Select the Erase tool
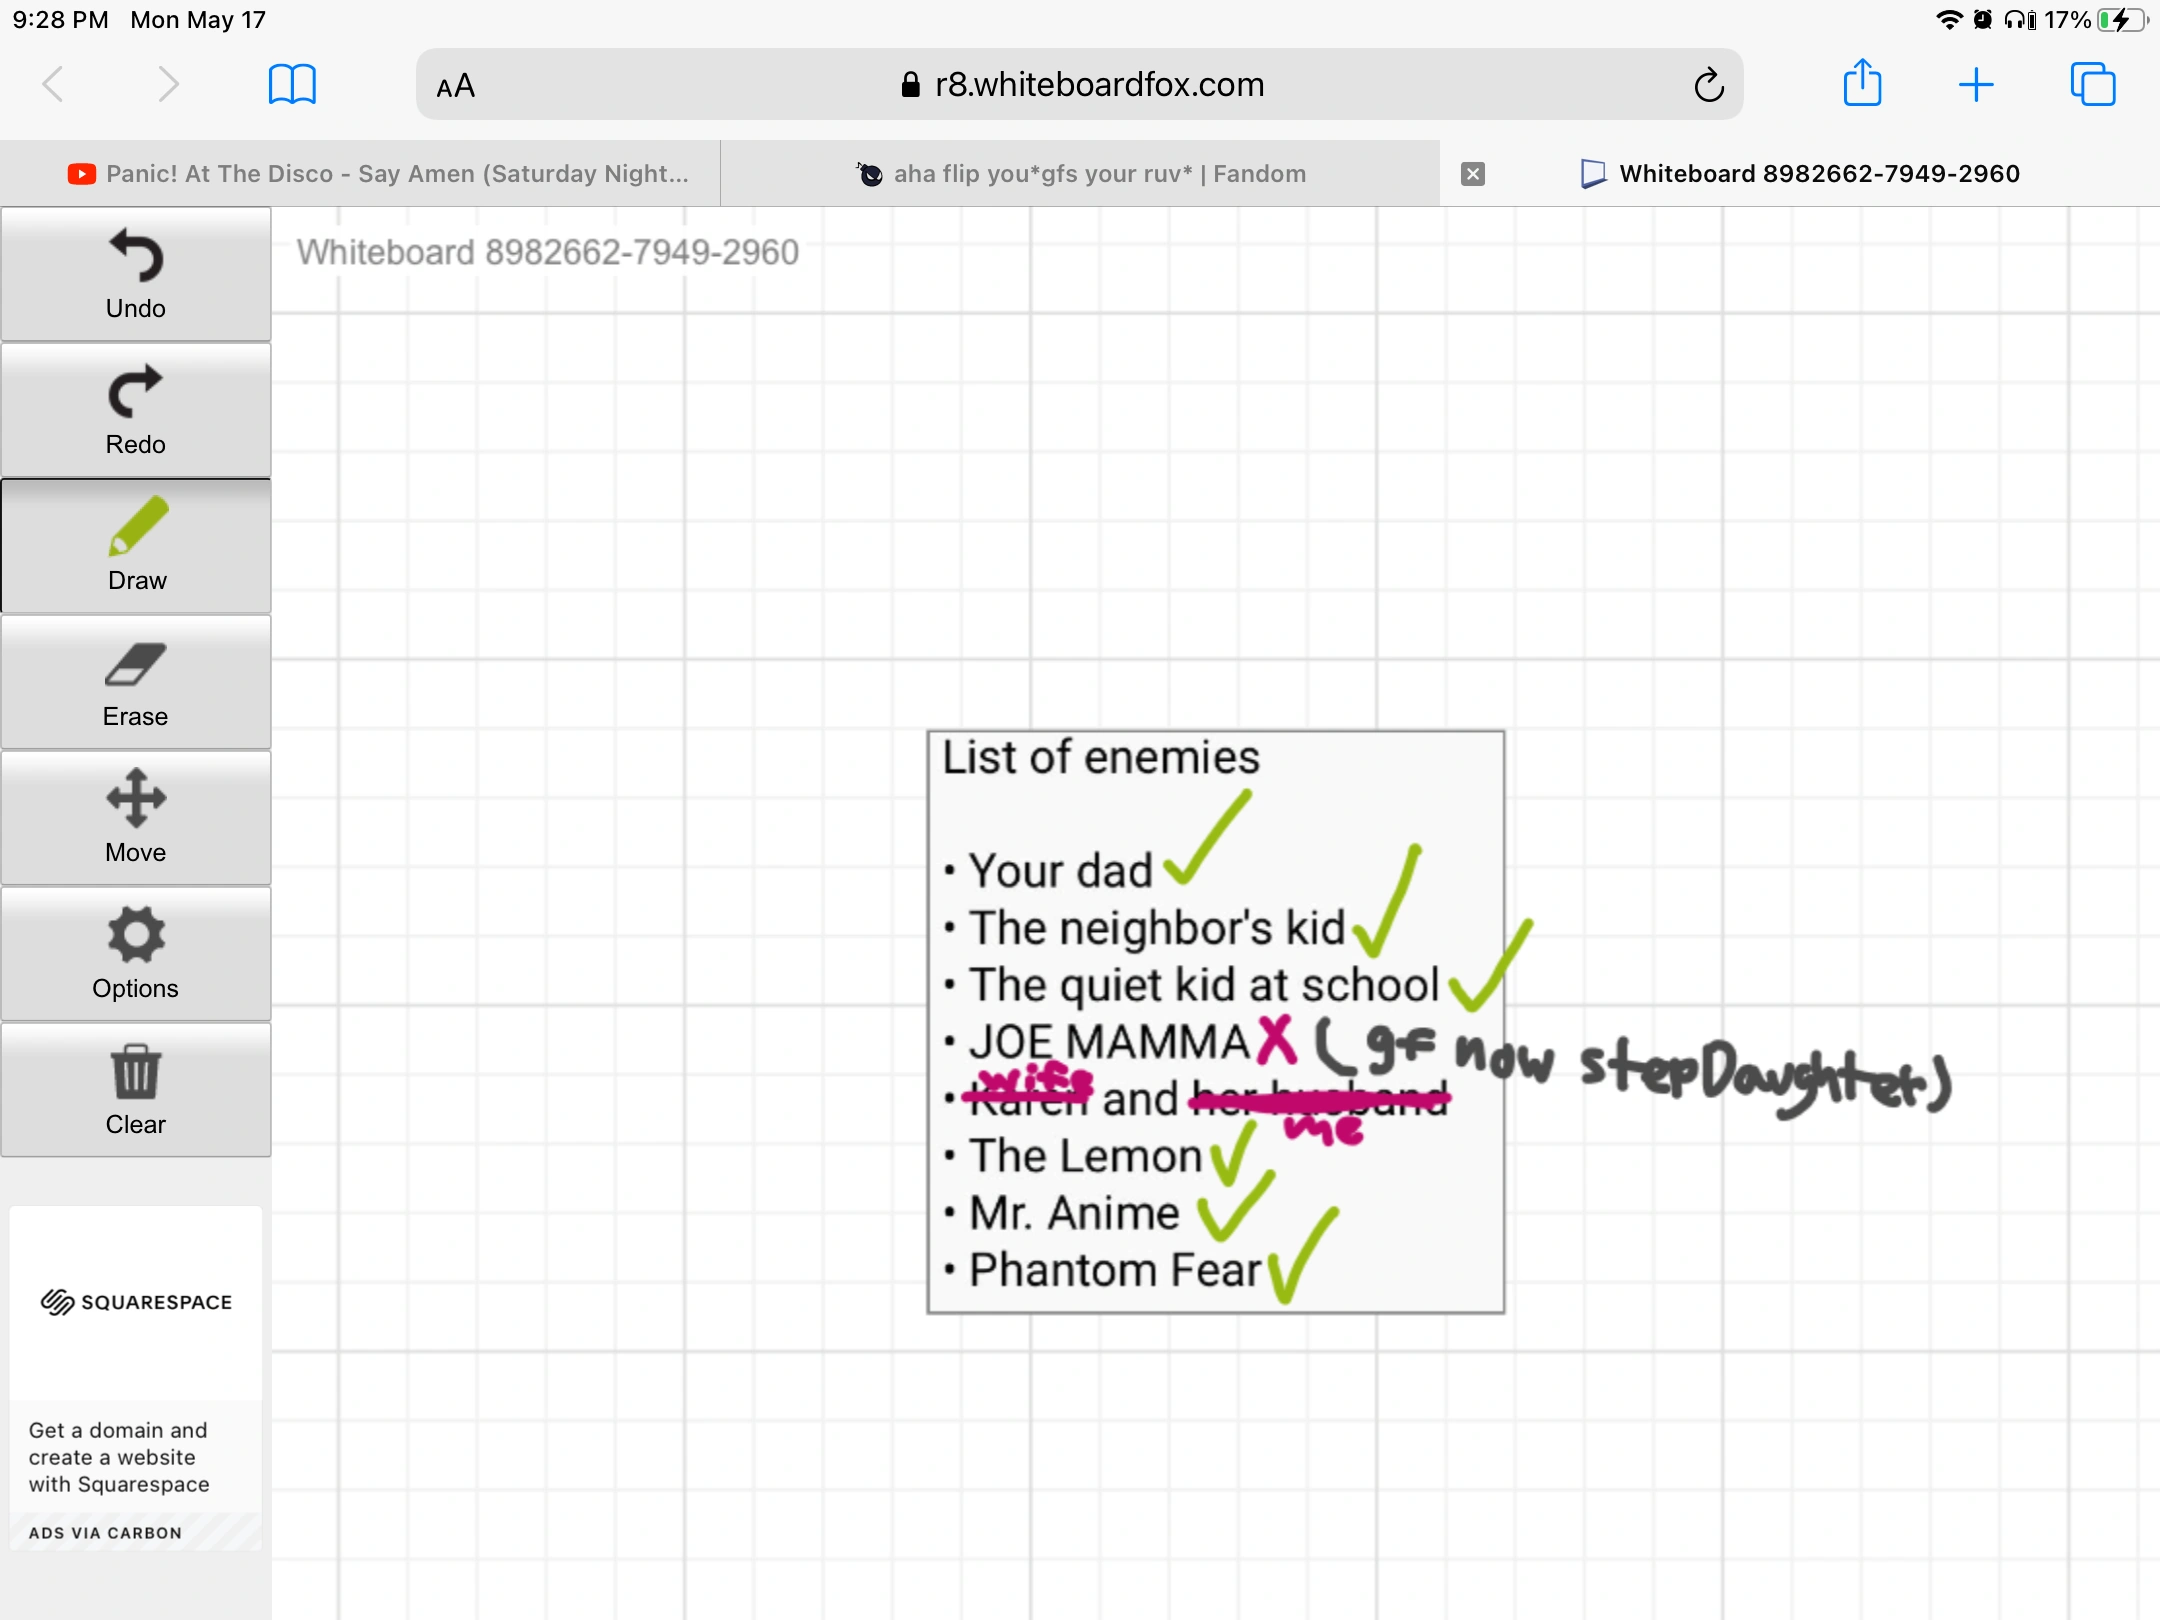The width and height of the screenshot is (2160, 1620). click(x=135, y=683)
